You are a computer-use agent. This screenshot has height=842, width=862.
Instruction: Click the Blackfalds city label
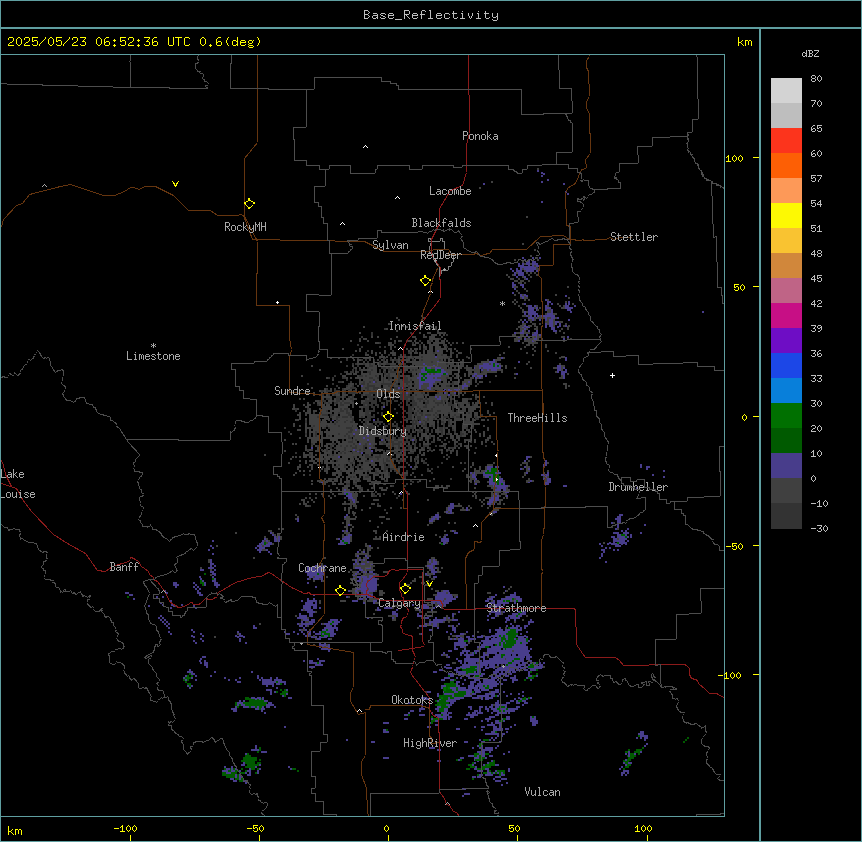[441, 223]
